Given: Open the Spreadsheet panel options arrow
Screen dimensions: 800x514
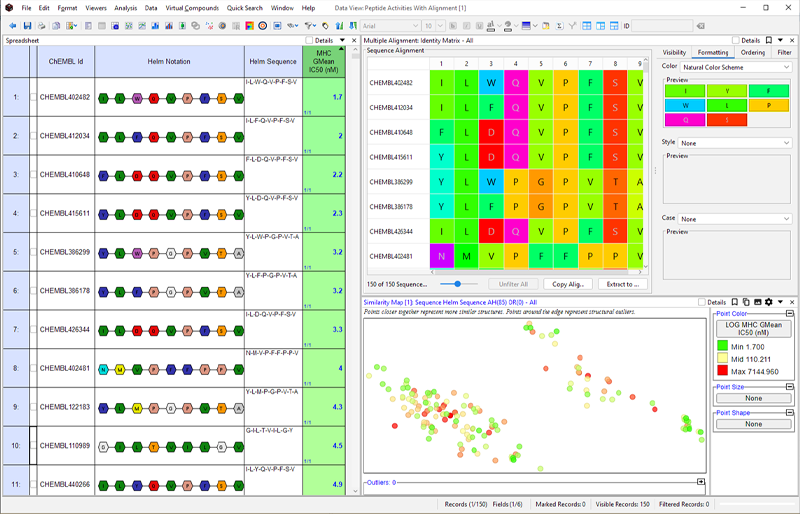Looking at the screenshot, I should coord(342,40).
